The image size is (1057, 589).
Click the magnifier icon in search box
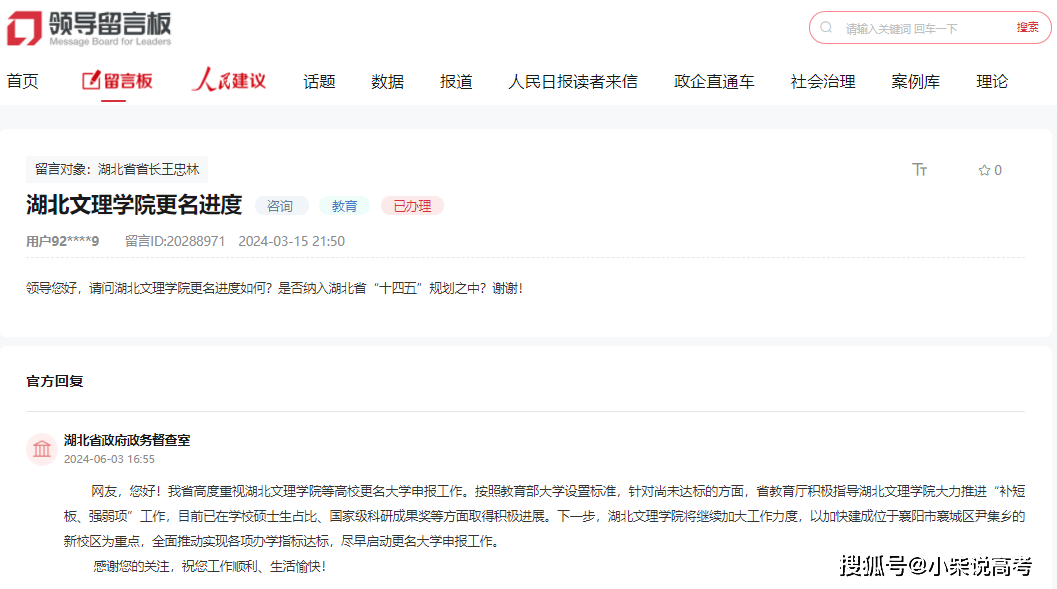point(827,28)
